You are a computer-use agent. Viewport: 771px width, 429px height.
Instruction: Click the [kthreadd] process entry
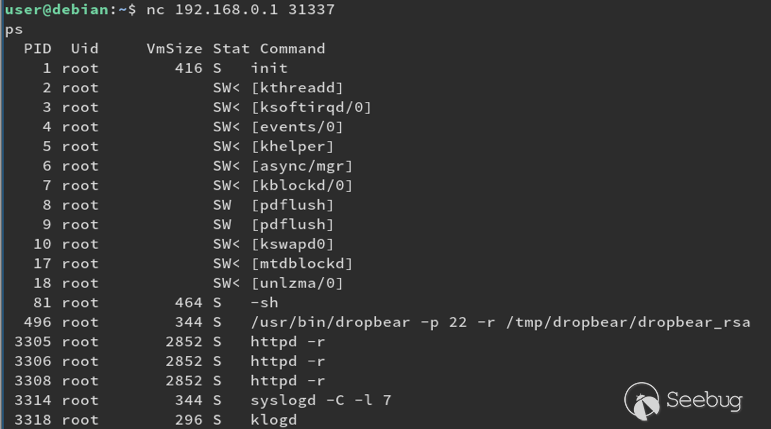297,88
